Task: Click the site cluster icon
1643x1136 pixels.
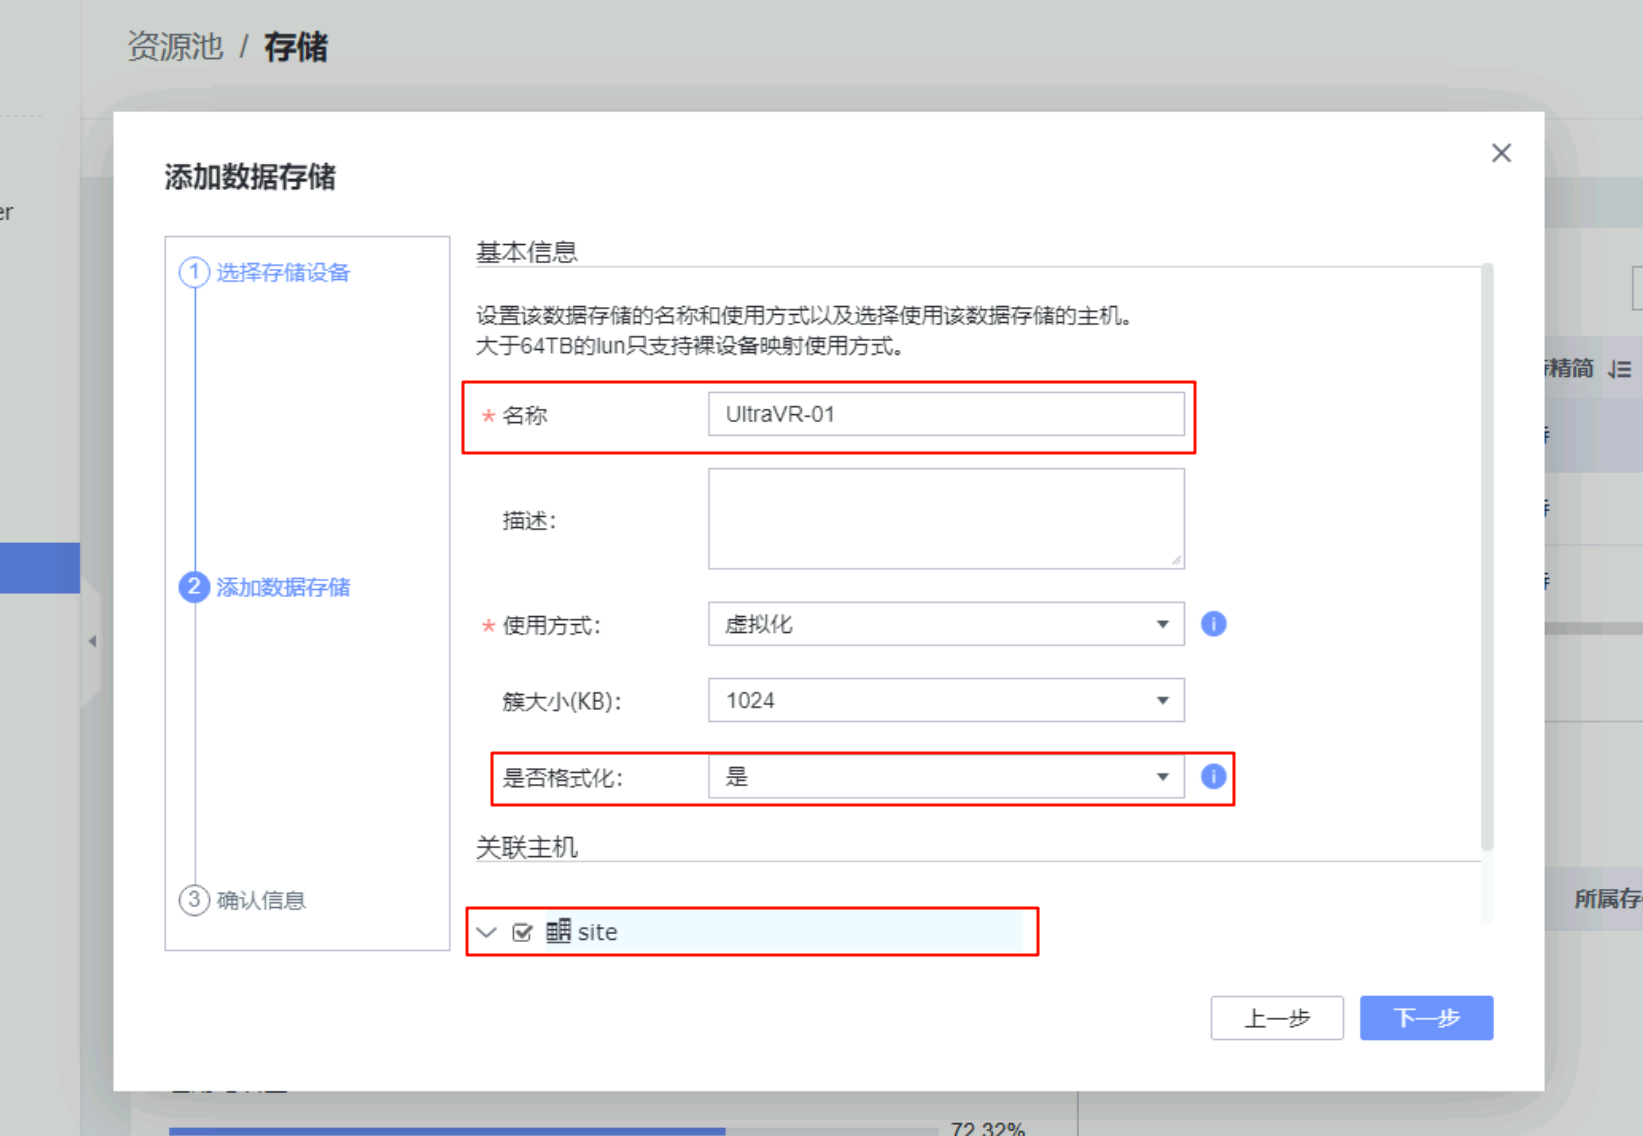Action: [x=558, y=932]
